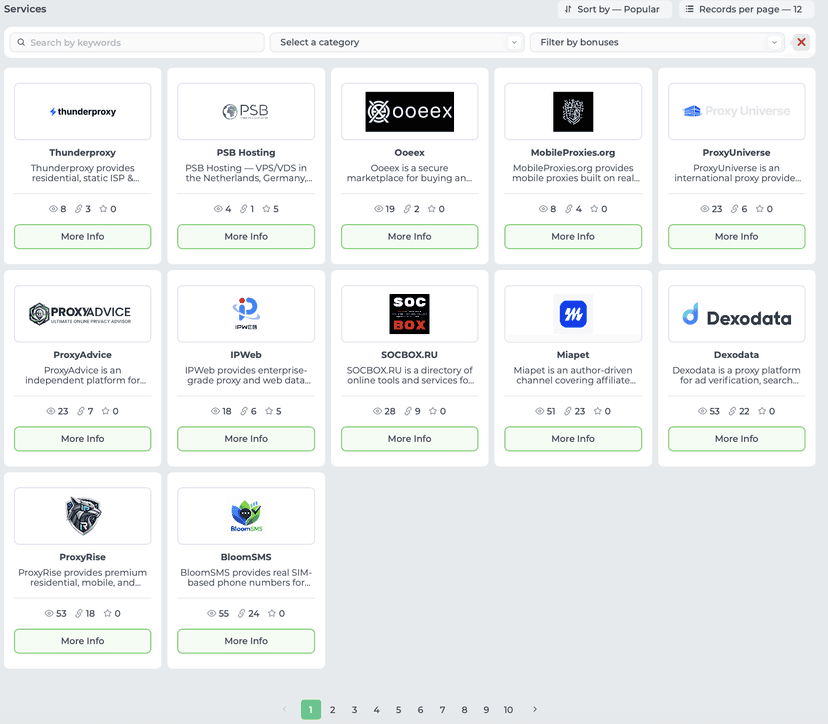Click the previous page arrow
The image size is (828, 724).
285,709
